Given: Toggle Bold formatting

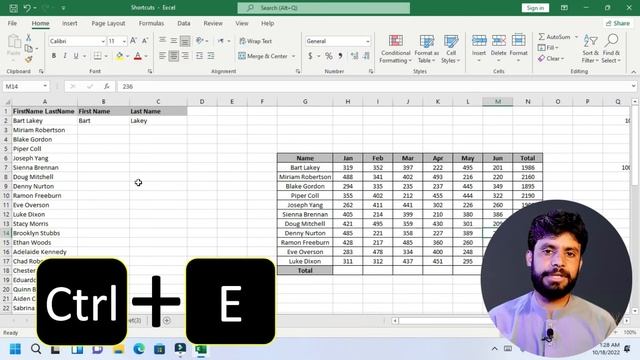Looking at the screenshot, I should 53,56.
